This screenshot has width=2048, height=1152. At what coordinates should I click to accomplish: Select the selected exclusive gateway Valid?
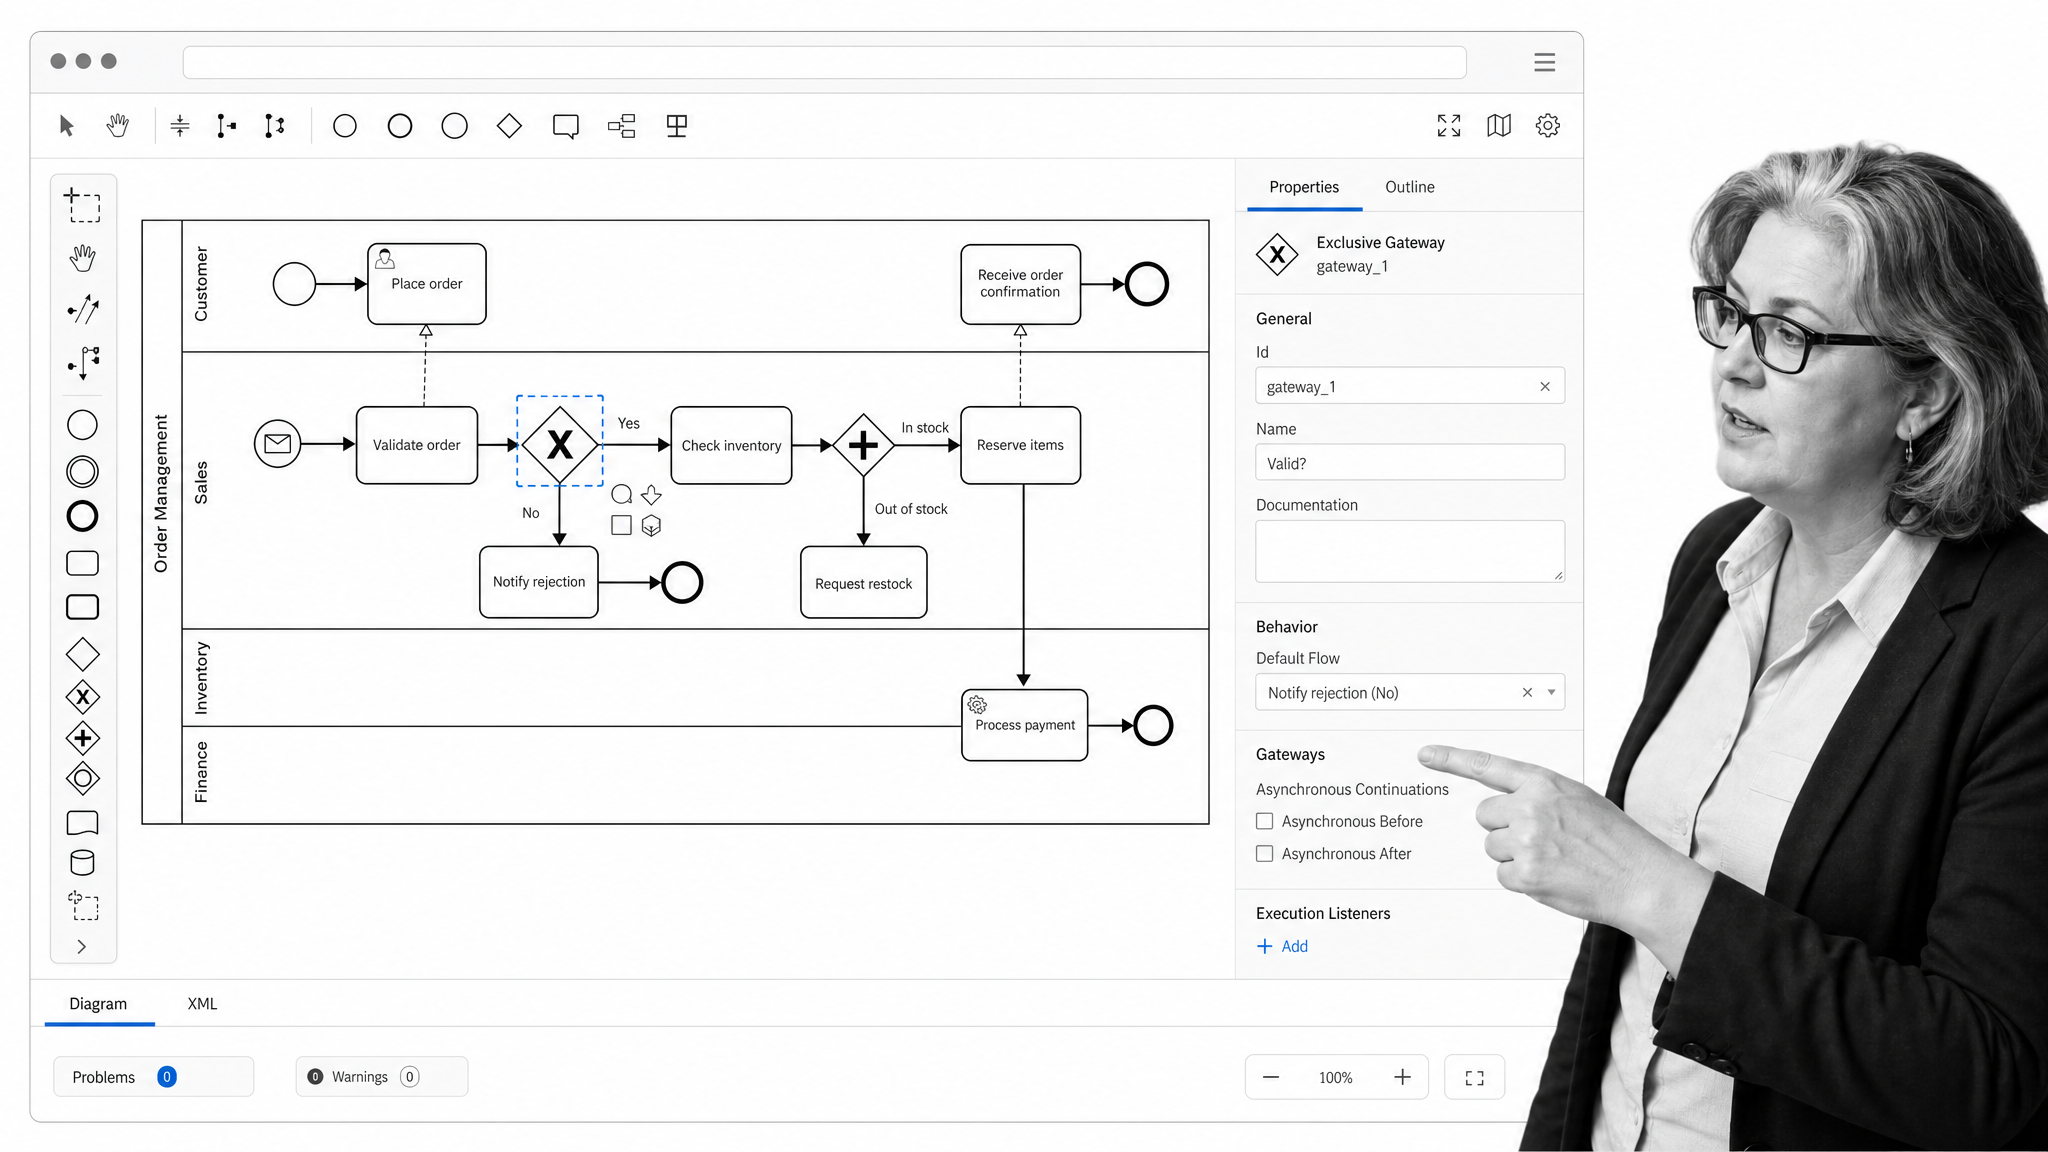click(560, 444)
